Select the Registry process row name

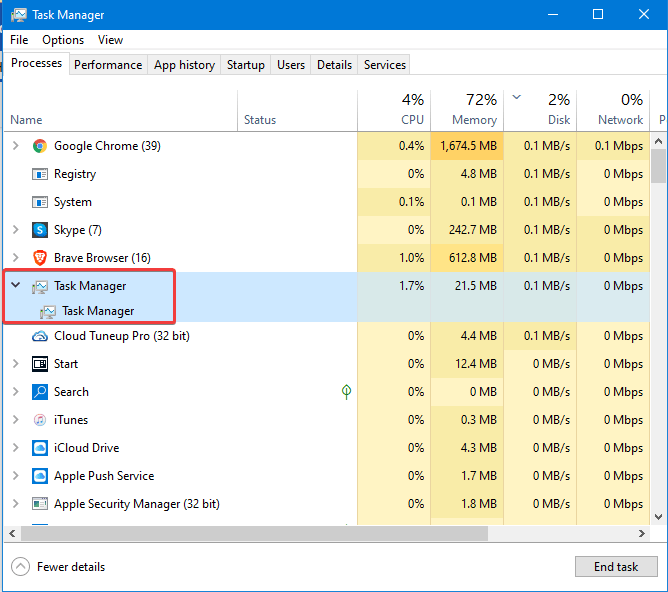(x=75, y=174)
